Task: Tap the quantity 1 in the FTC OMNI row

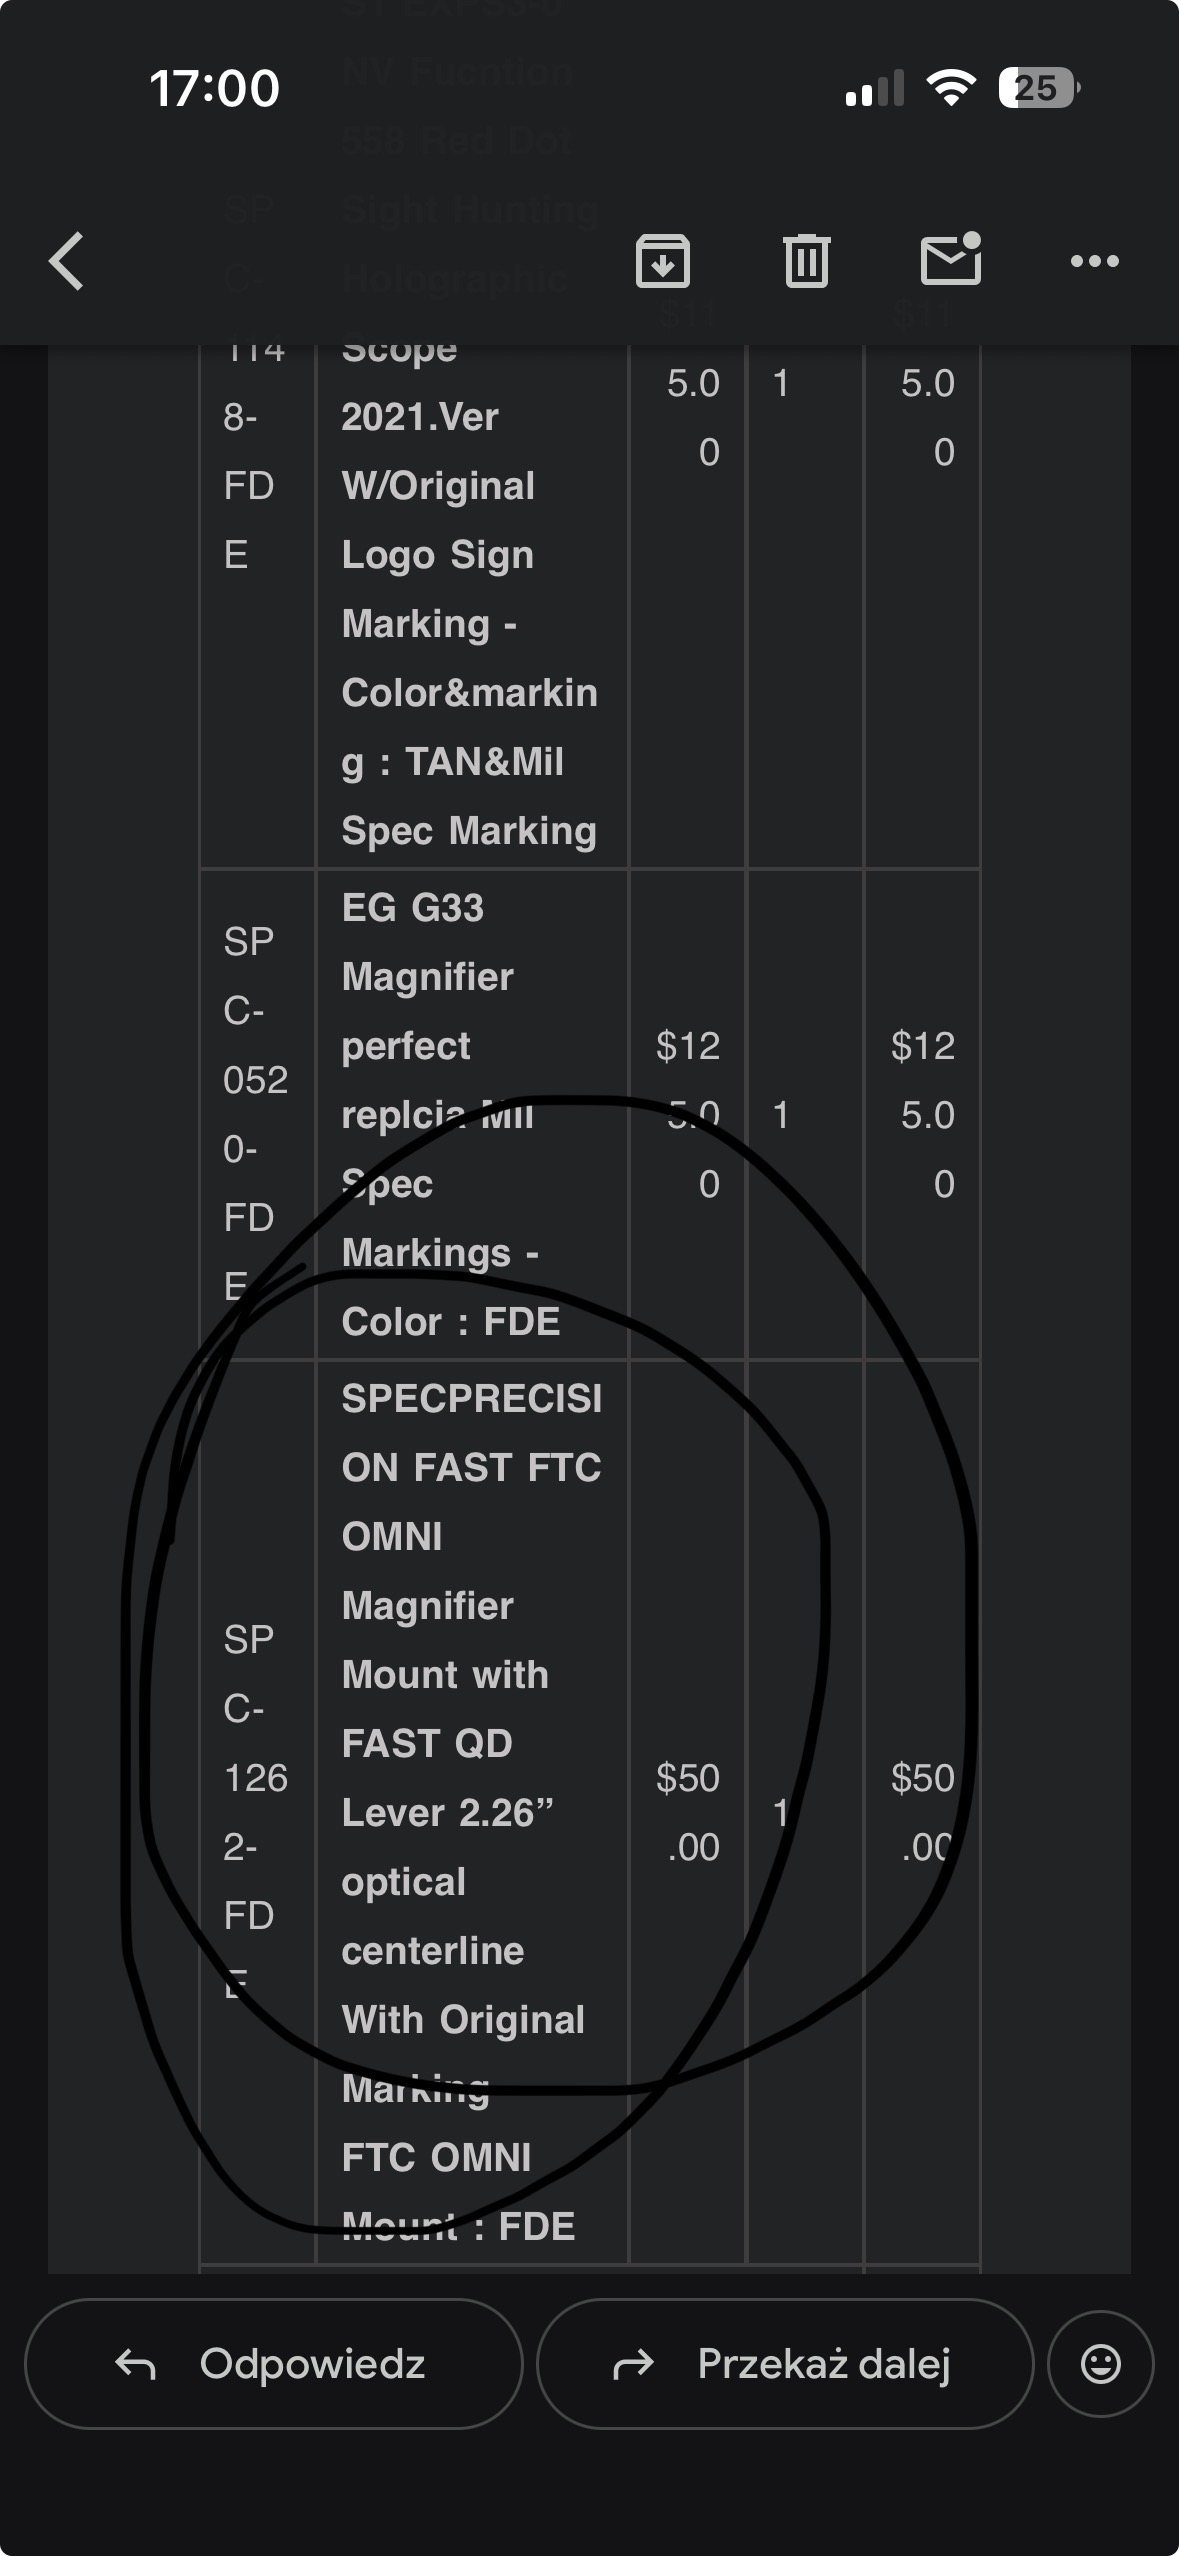Action: point(781,1812)
